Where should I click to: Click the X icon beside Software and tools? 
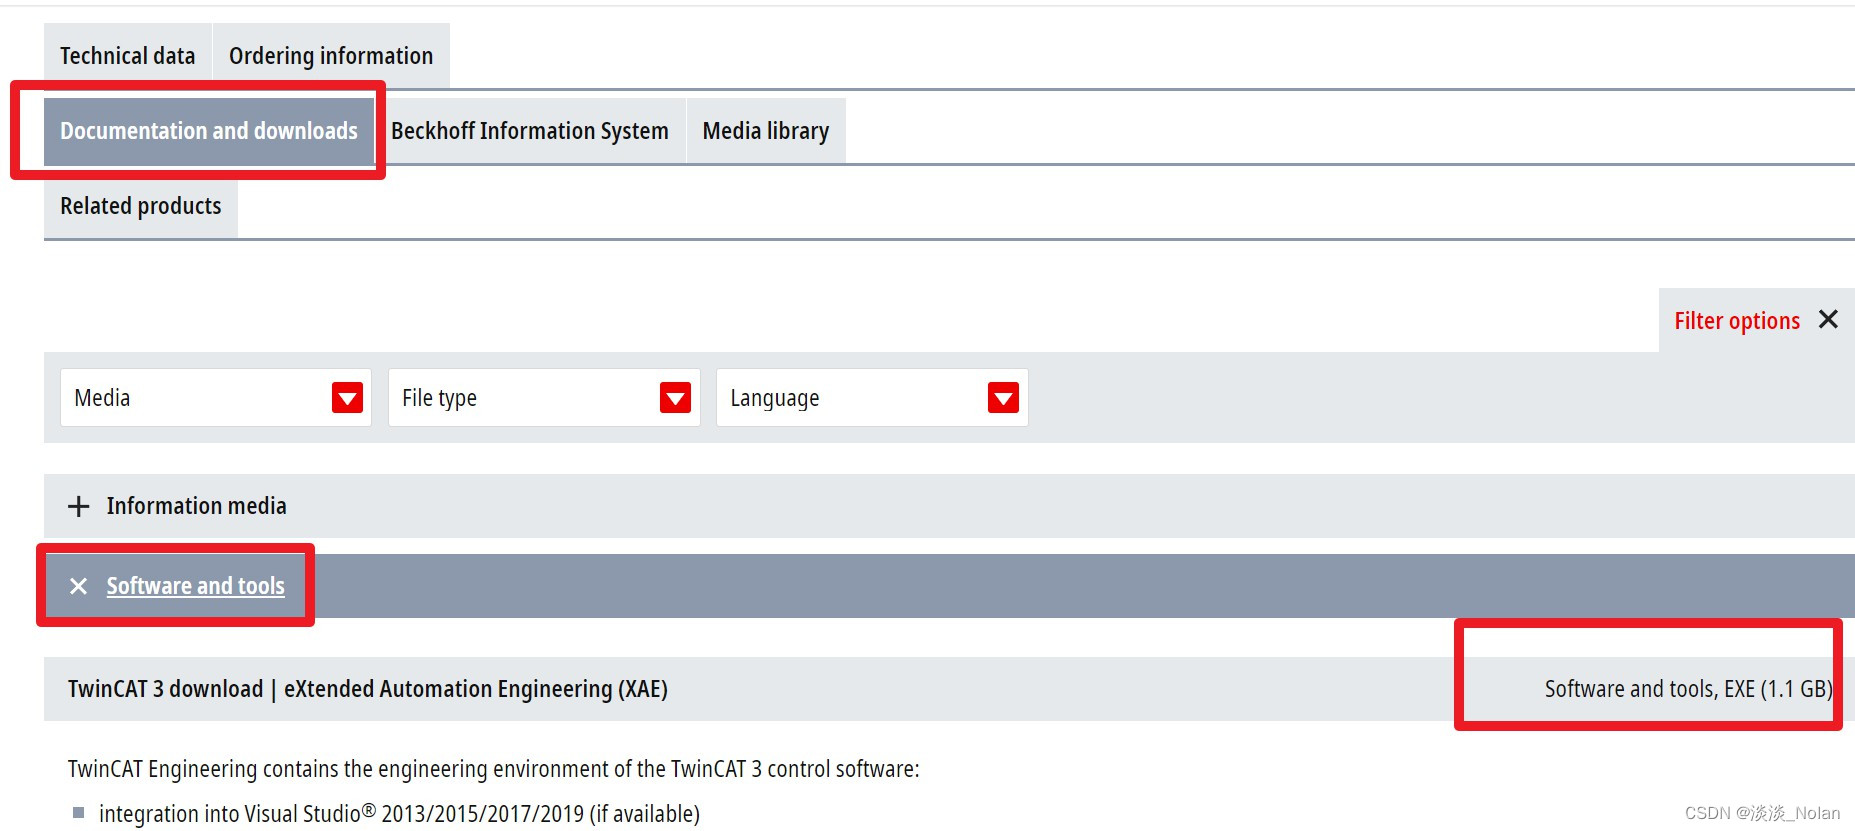click(x=79, y=586)
